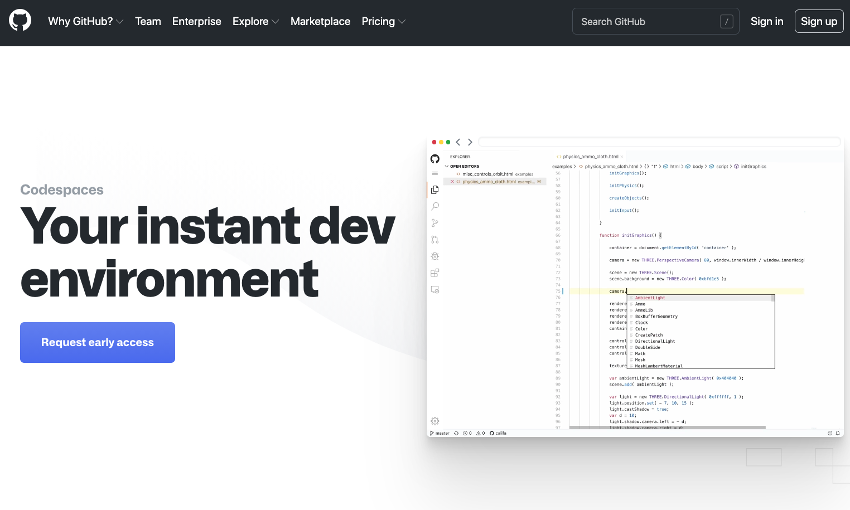Click the Request early access button
The width and height of the screenshot is (850, 510).
[x=98, y=343]
